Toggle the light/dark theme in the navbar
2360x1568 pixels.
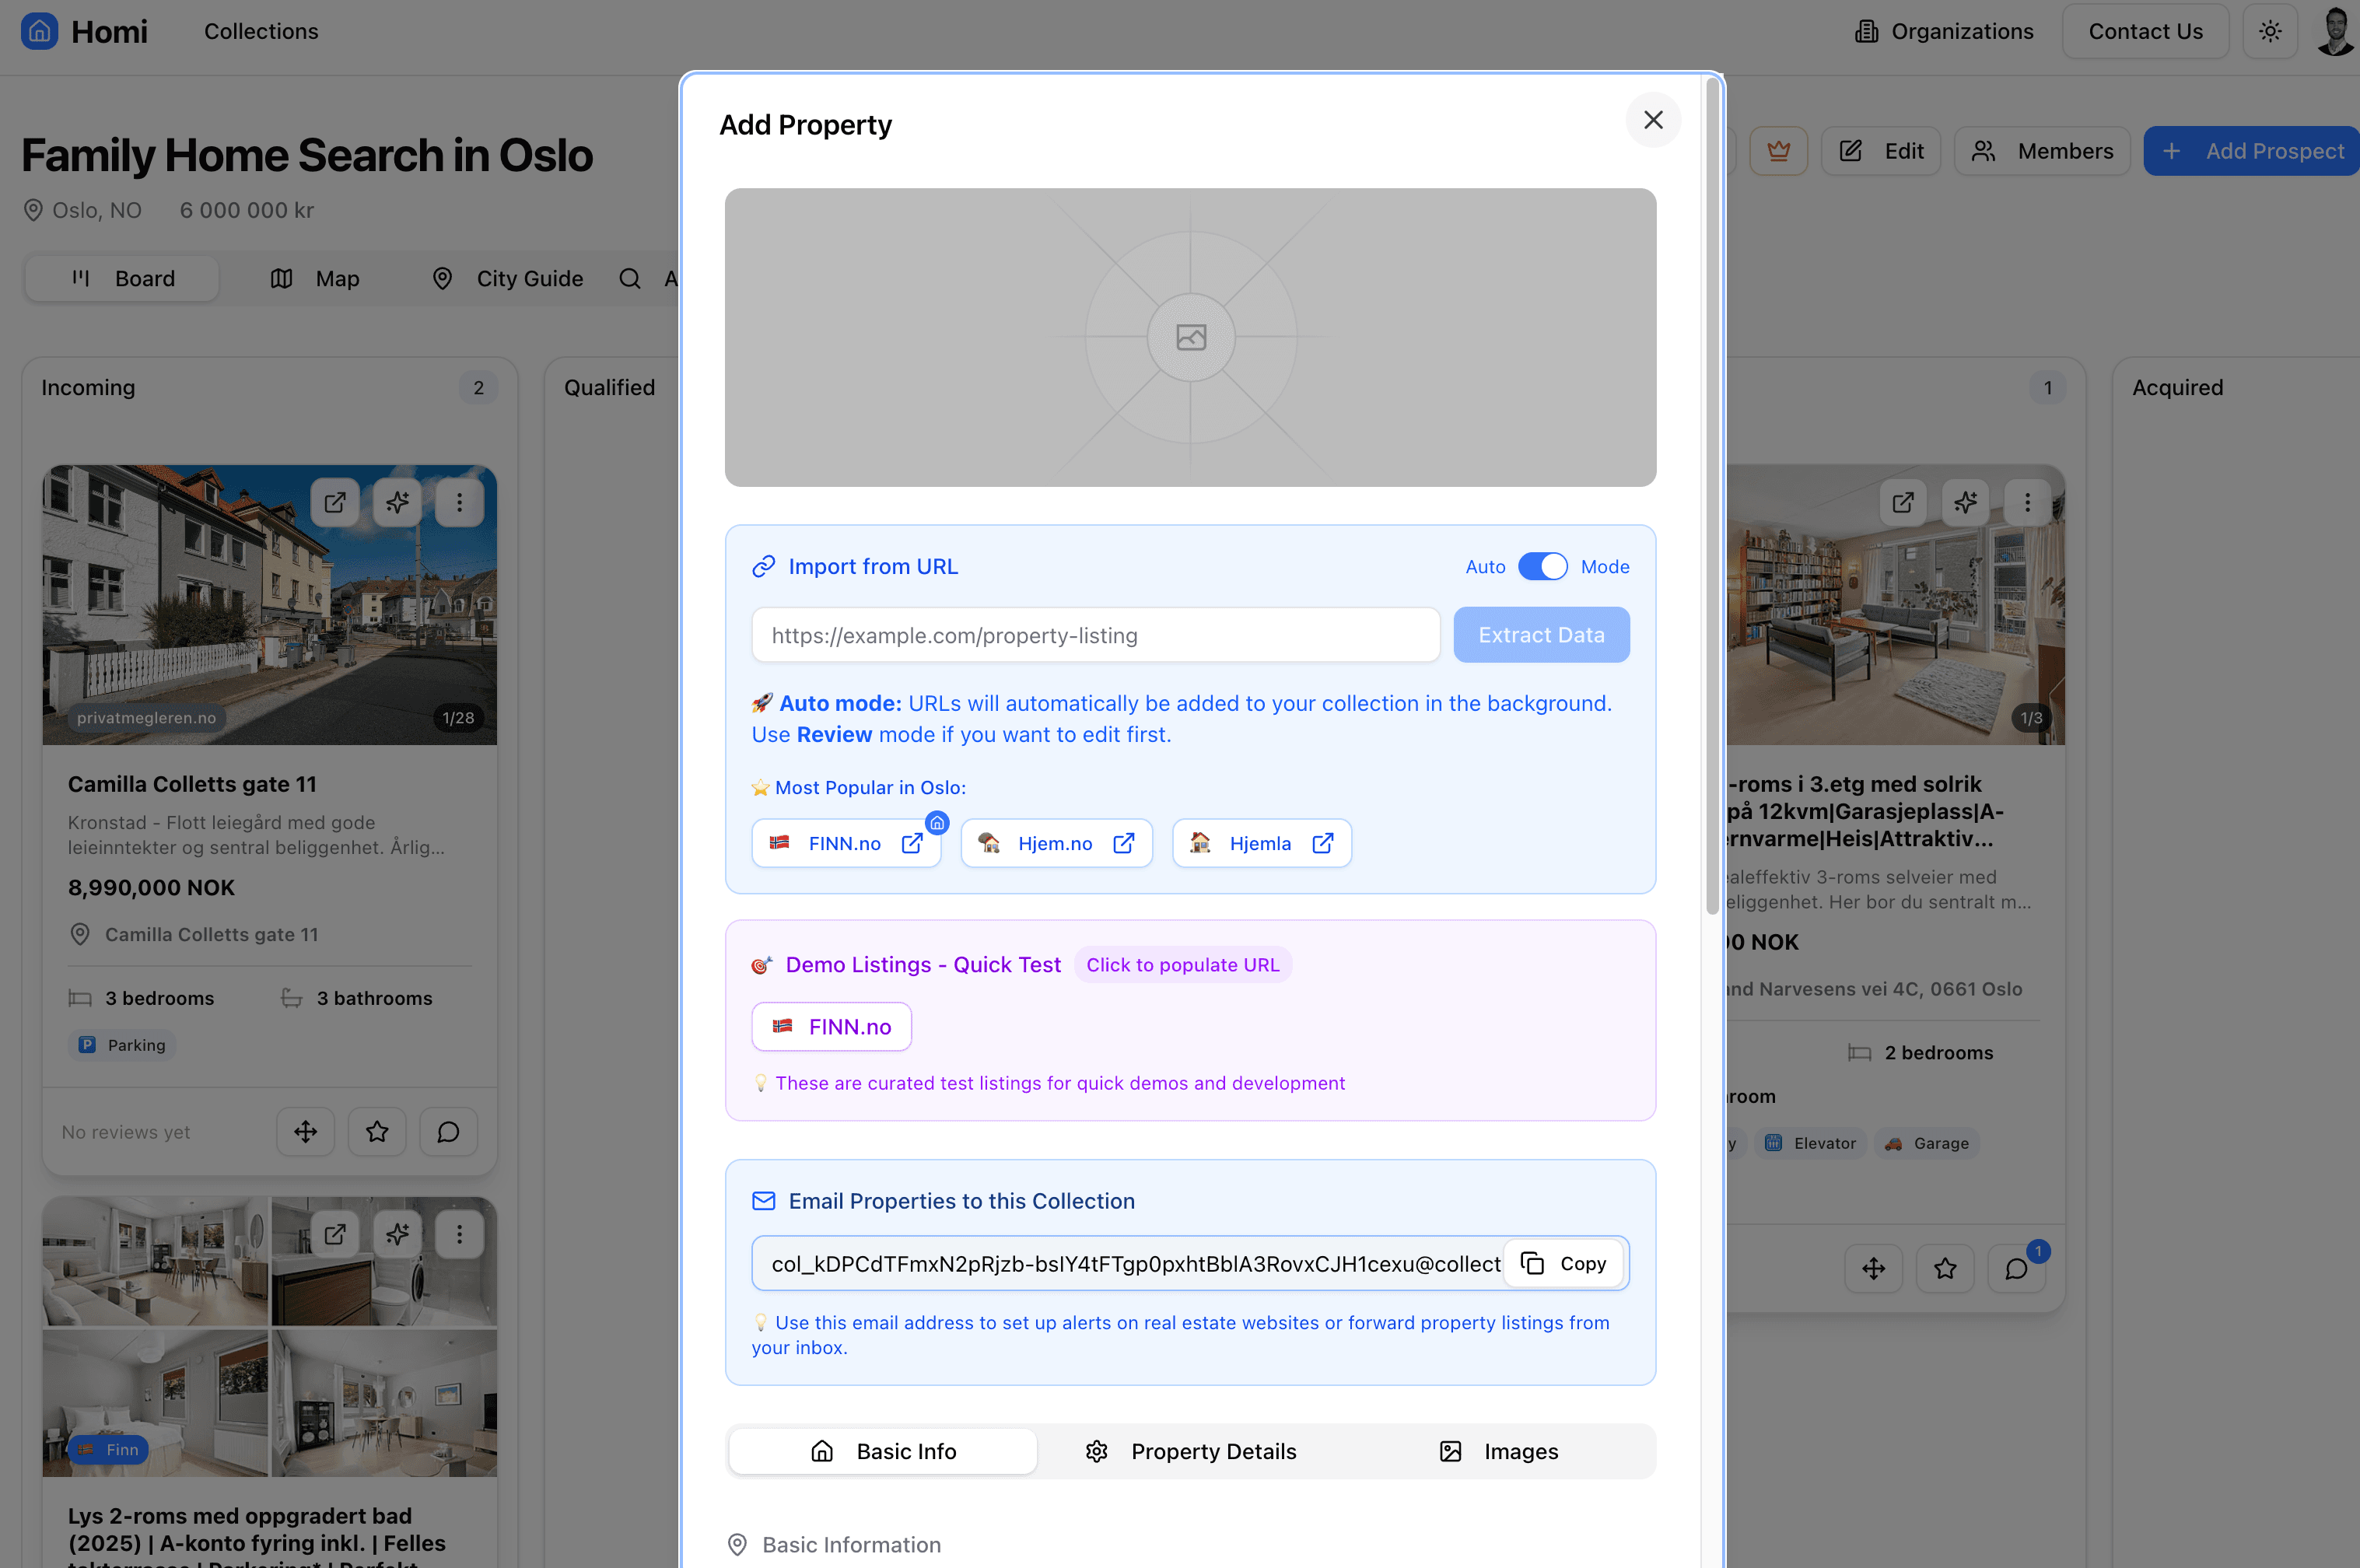pos(2270,31)
